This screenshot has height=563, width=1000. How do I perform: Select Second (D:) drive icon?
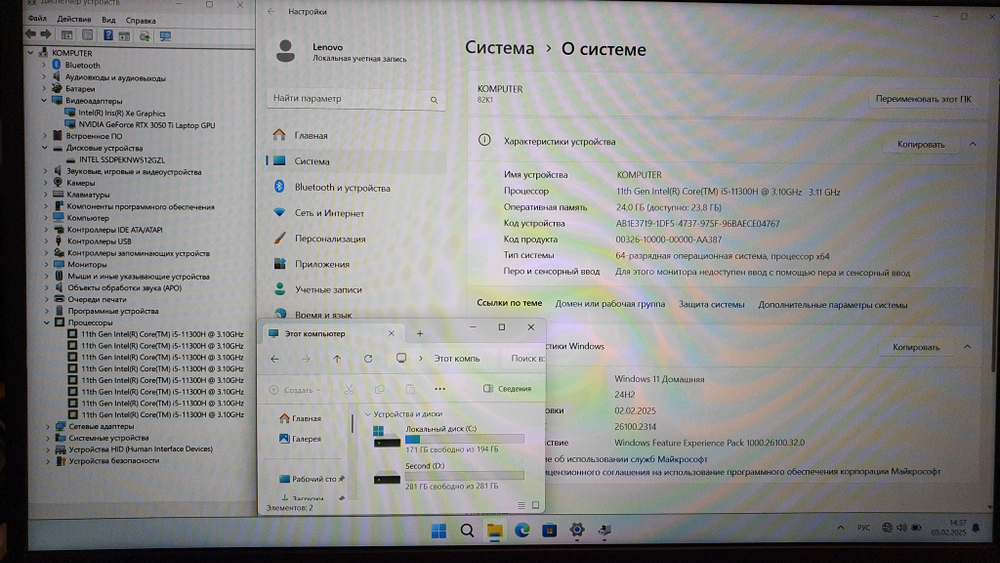(386, 477)
